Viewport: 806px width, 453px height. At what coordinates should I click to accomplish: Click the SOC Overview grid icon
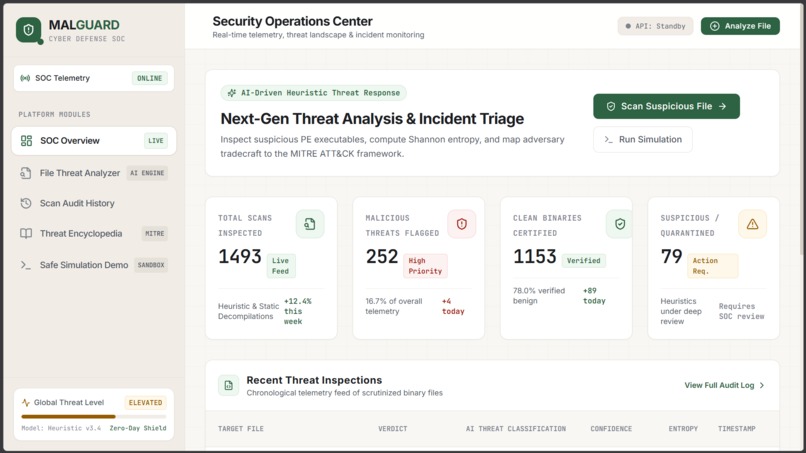(x=26, y=141)
